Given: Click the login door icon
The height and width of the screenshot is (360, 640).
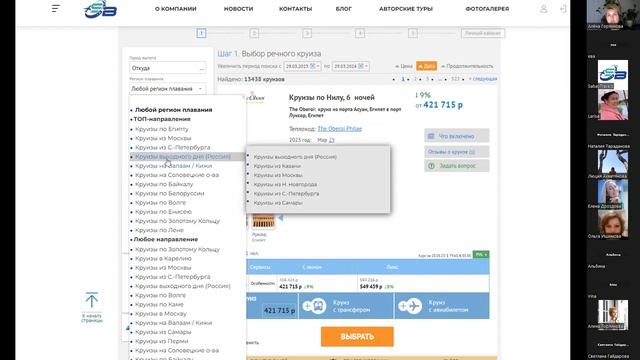Looking at the screenshot, I should 563,9.
